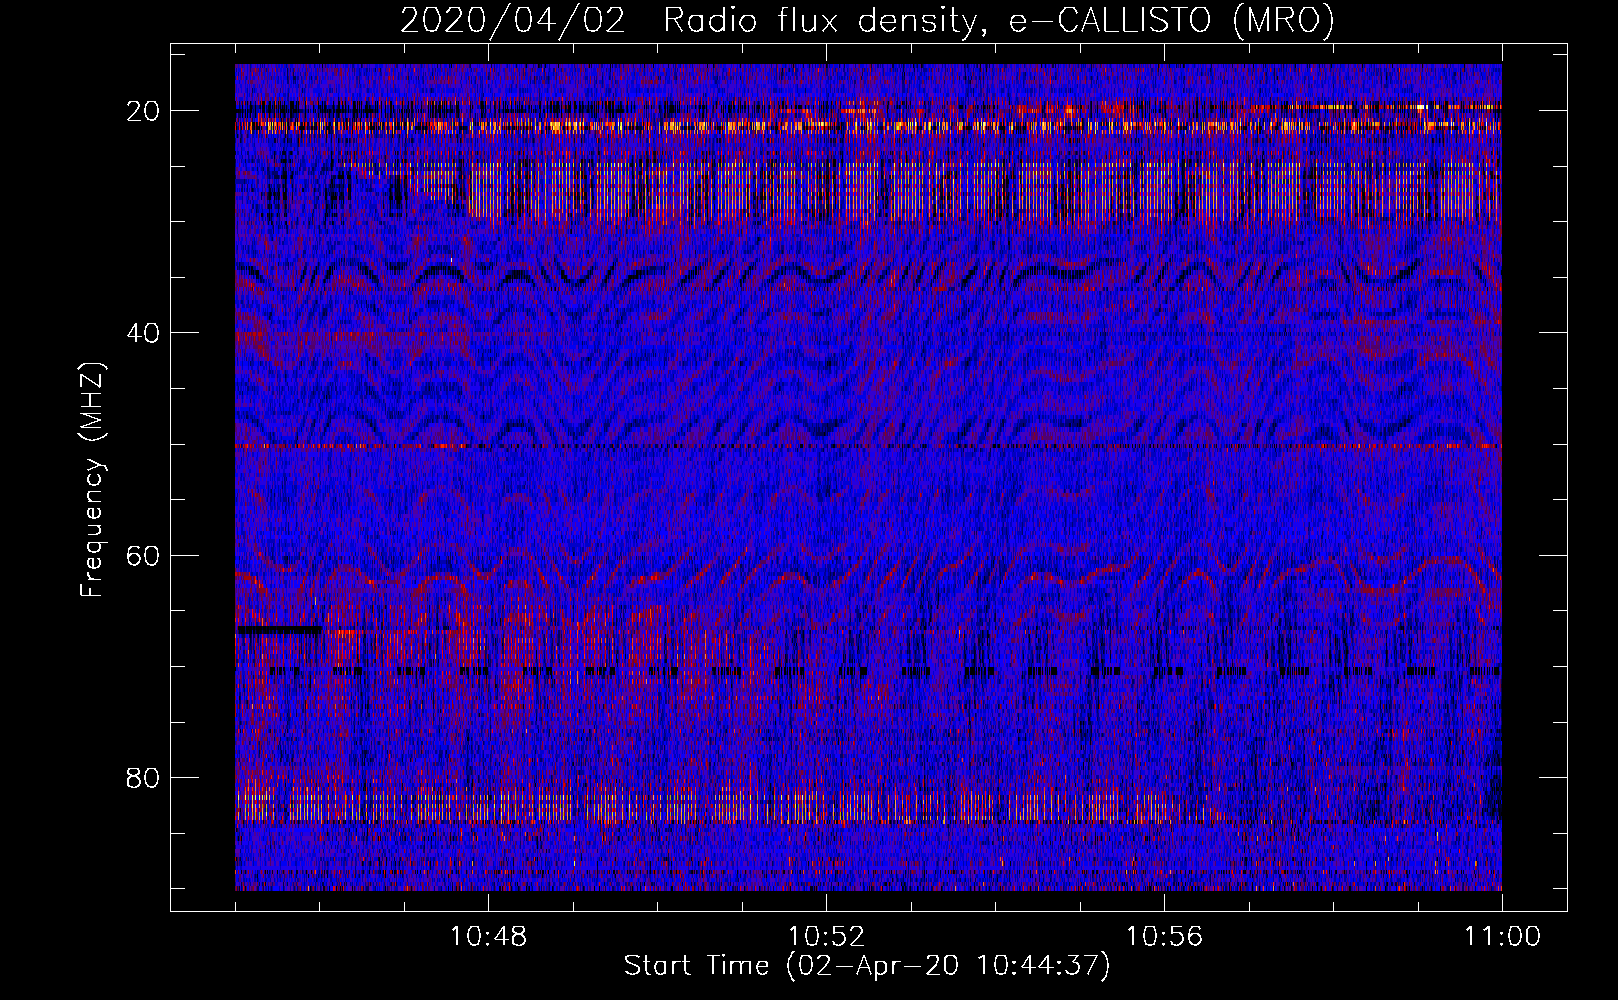The height and width of the screenshot is (1000, 1618).
Task: Click the 10:56 time tick label
Action: tap(1164, 937)
